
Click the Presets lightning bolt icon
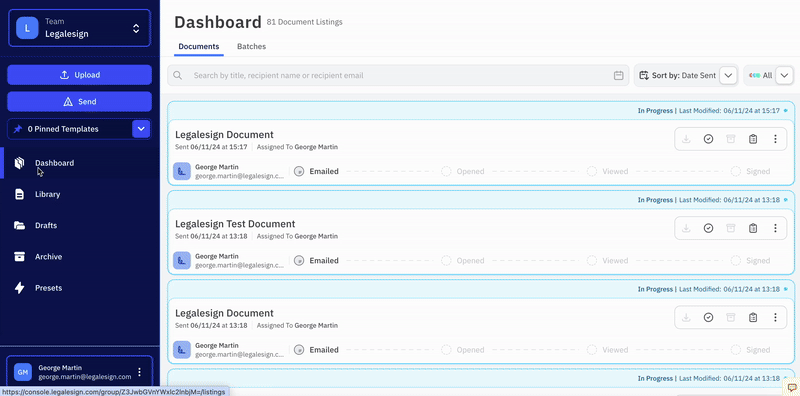coord(19,288)
